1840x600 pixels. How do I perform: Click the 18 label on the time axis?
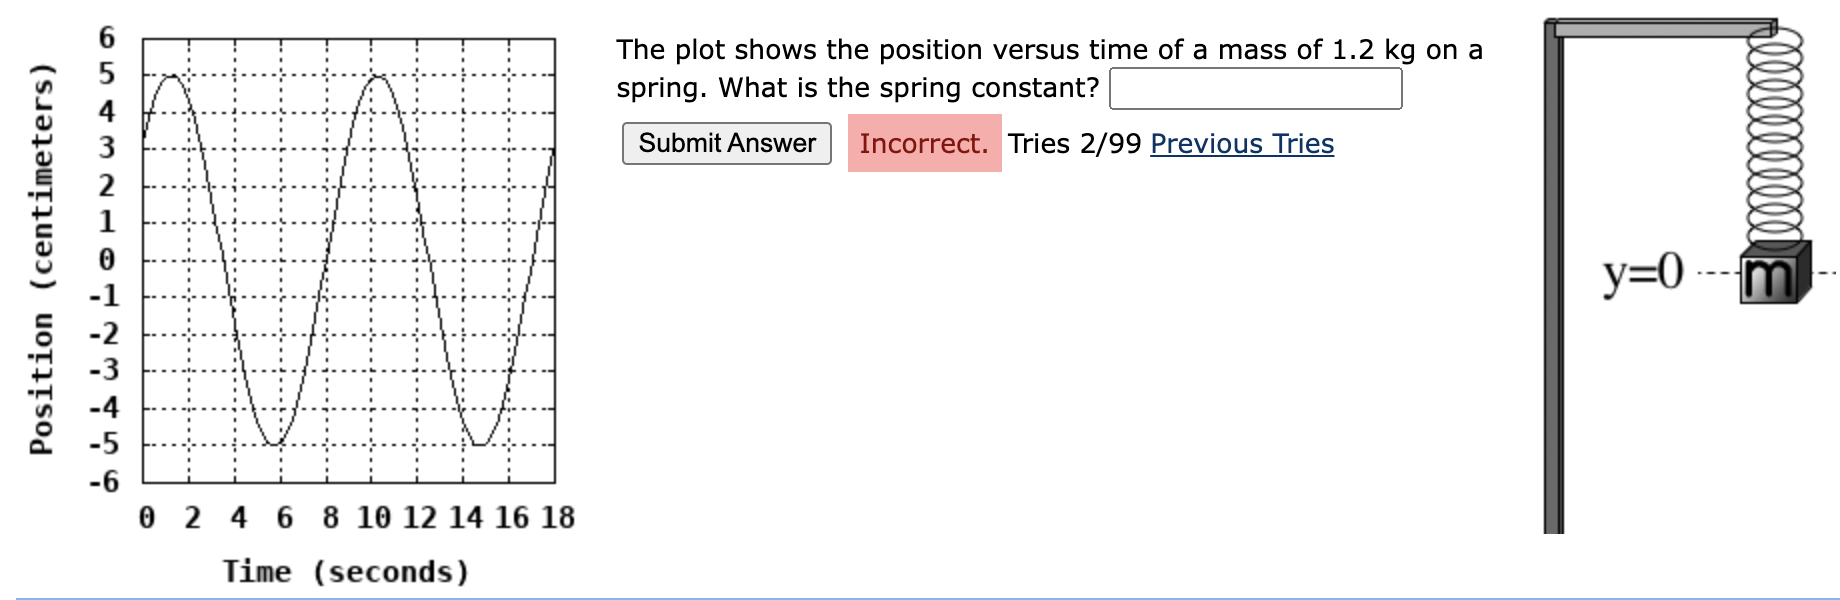557,516
